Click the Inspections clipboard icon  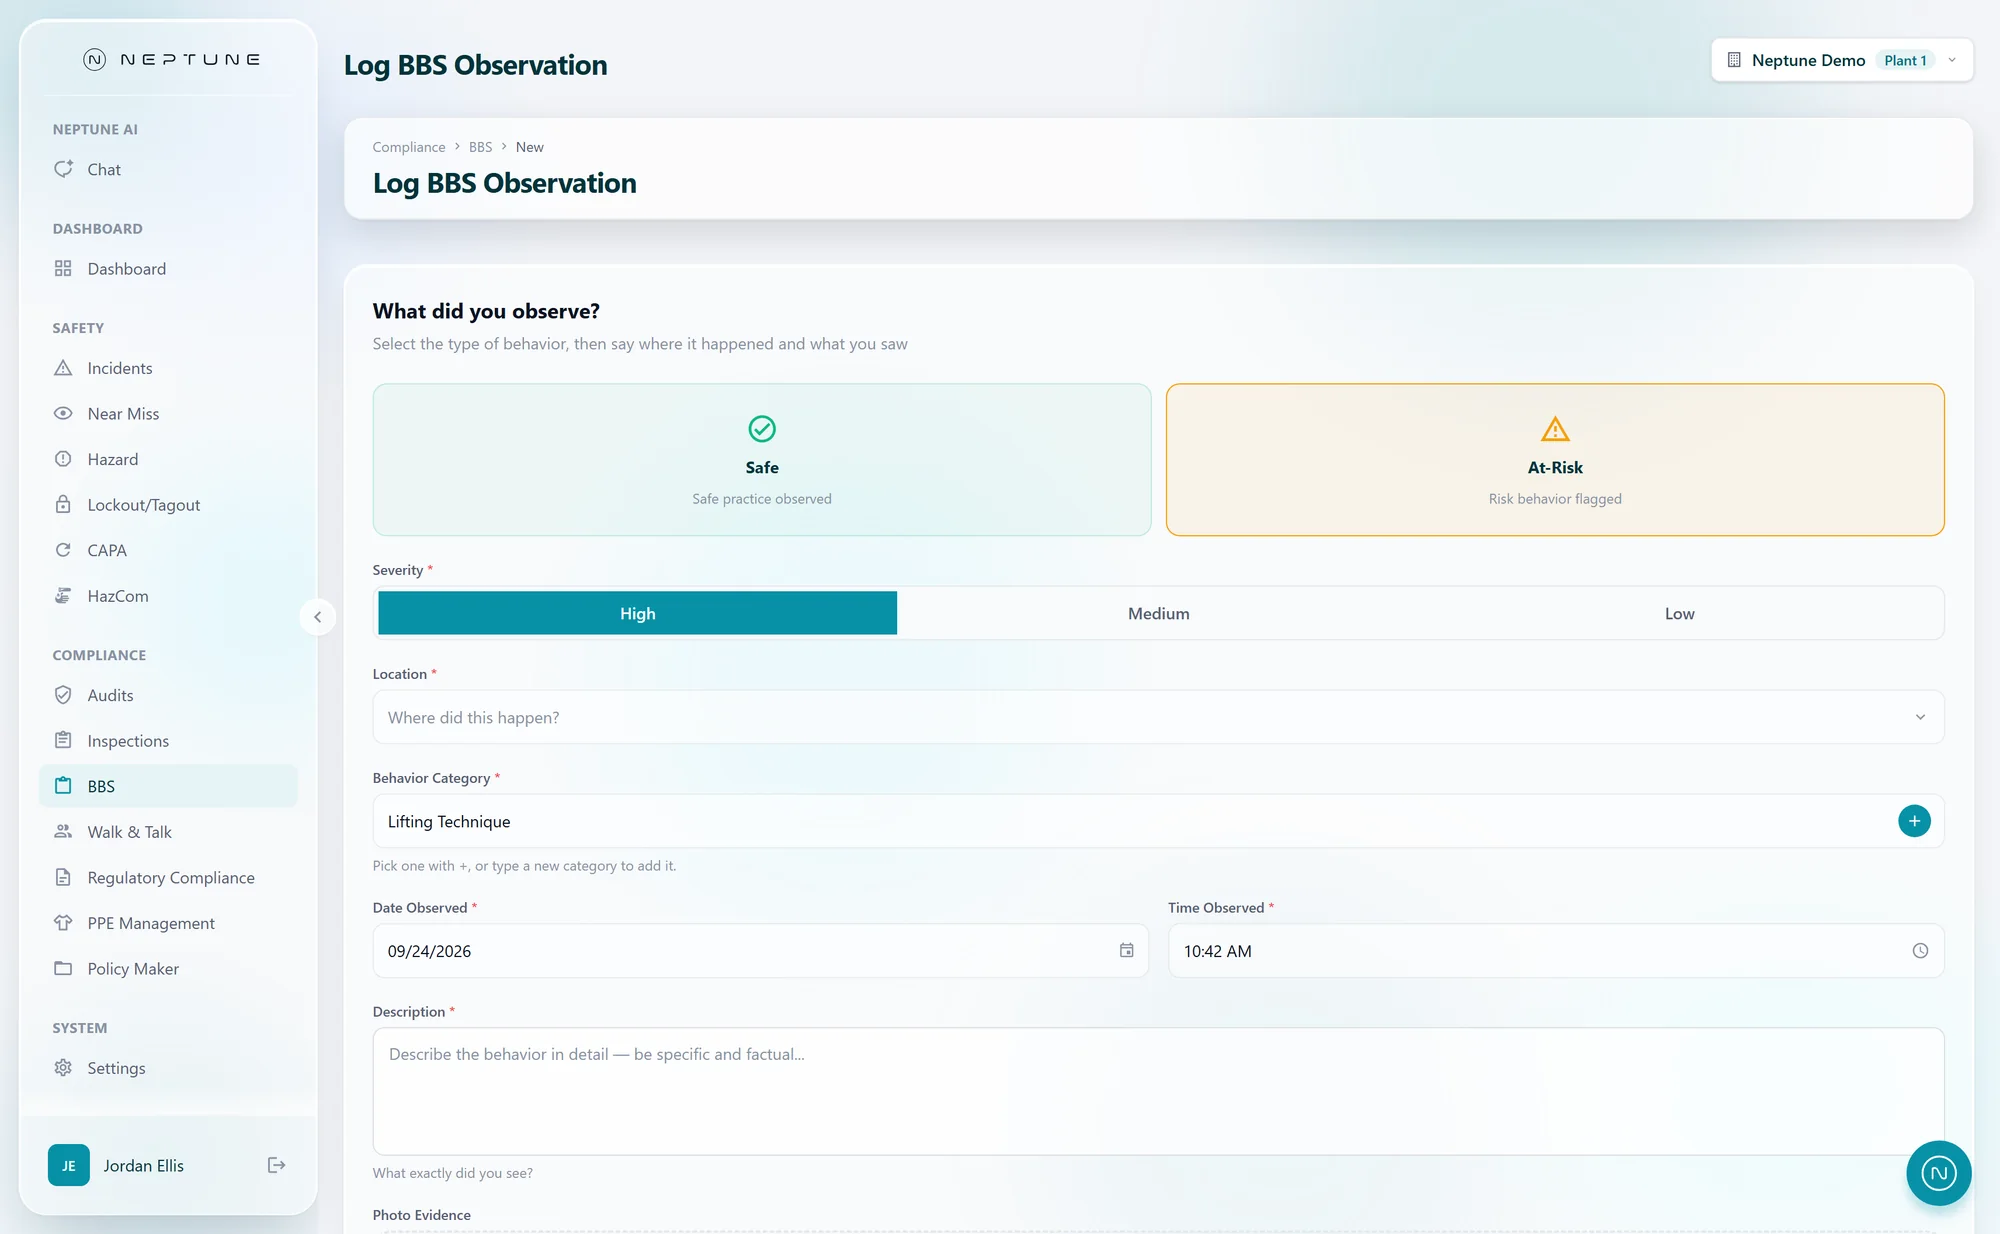pyautogui.click(x=63, y=740)
